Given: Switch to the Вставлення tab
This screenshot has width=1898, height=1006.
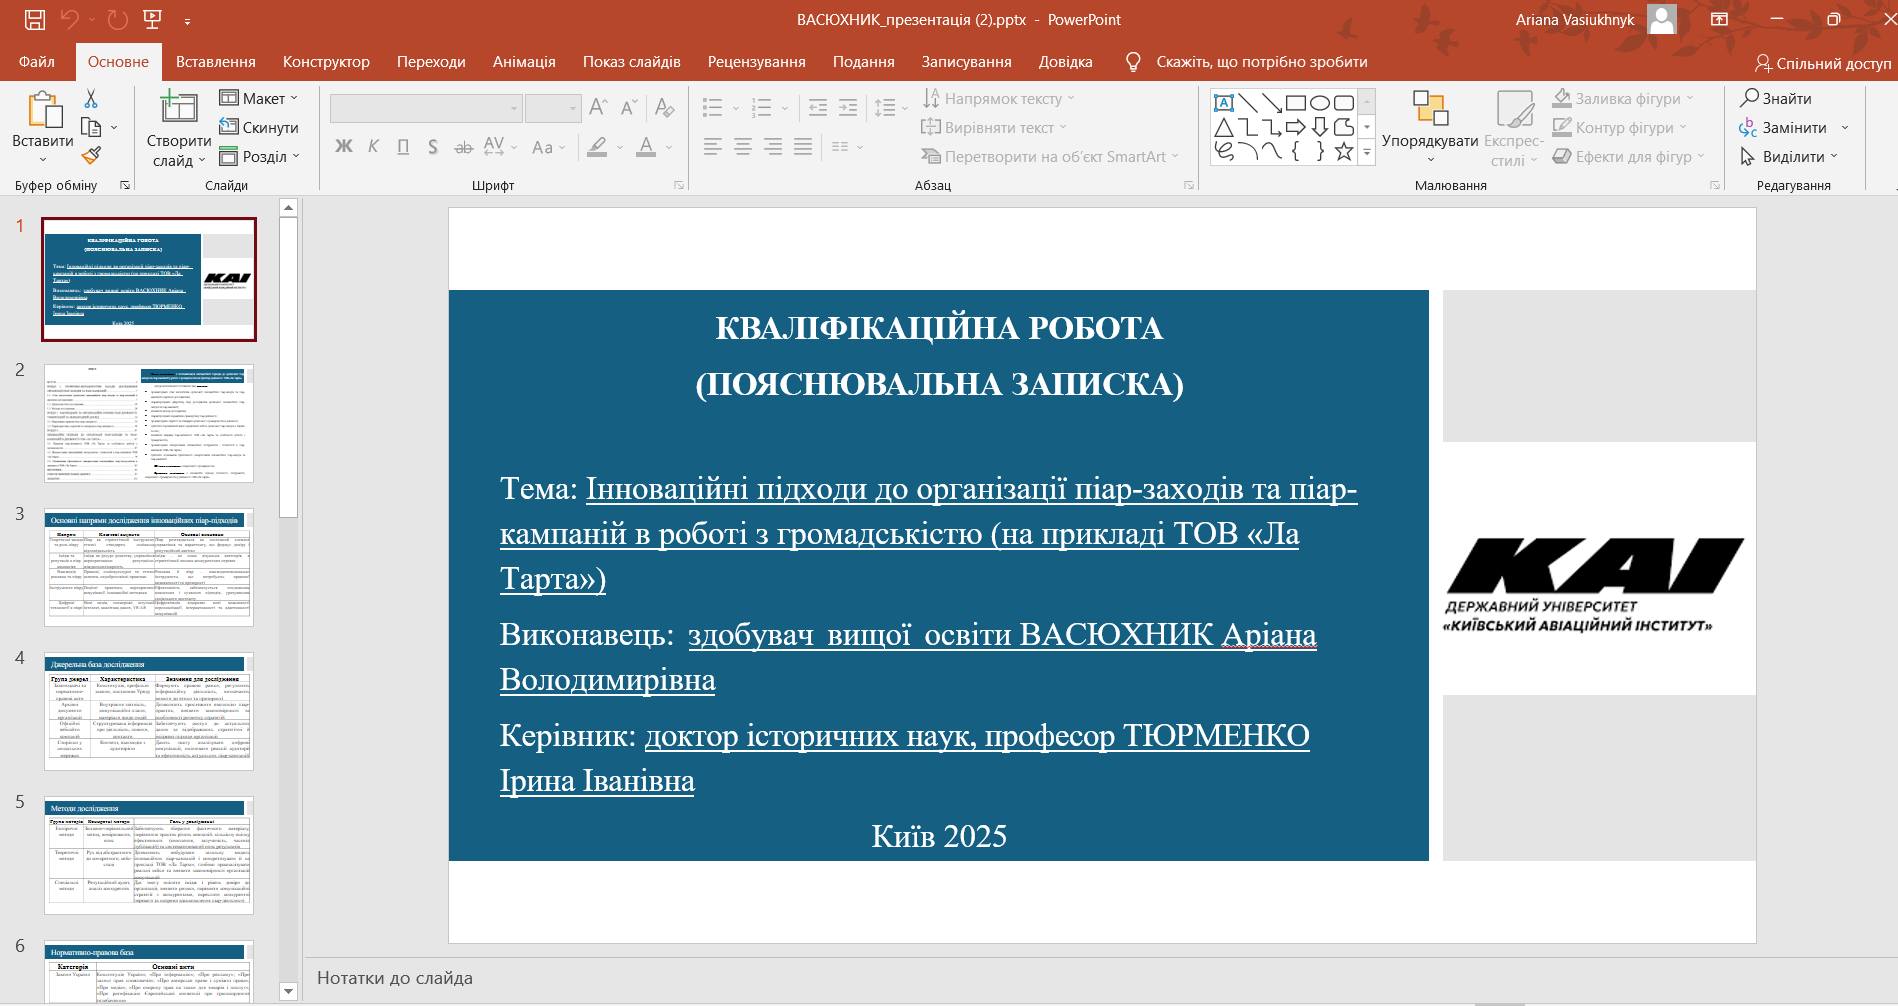Looking at the screenshot, I should [x=215, y=62].
